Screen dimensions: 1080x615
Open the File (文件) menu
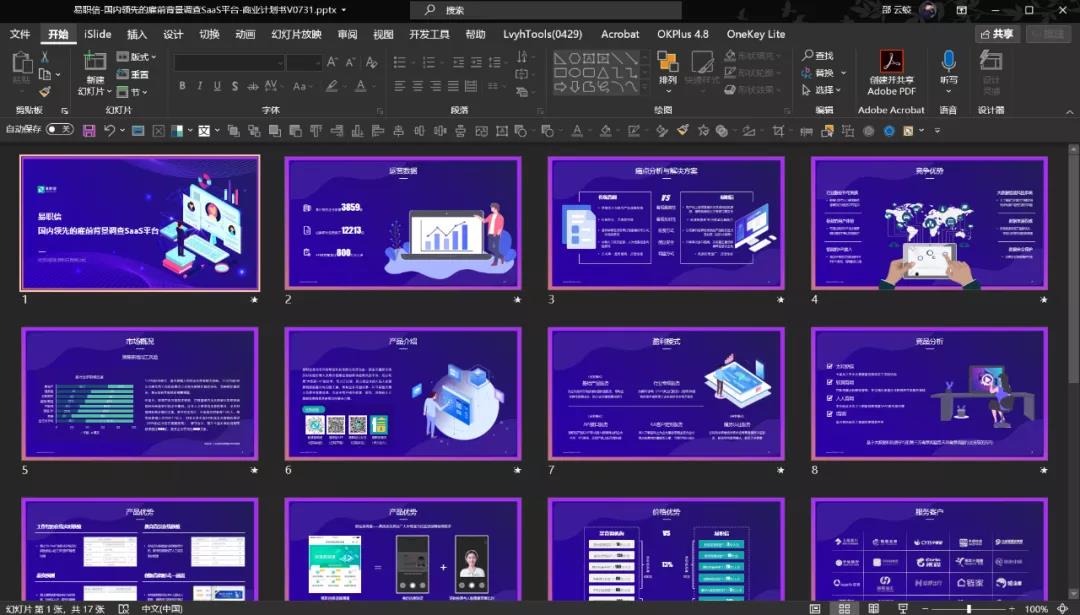click(x=20, y=34)
